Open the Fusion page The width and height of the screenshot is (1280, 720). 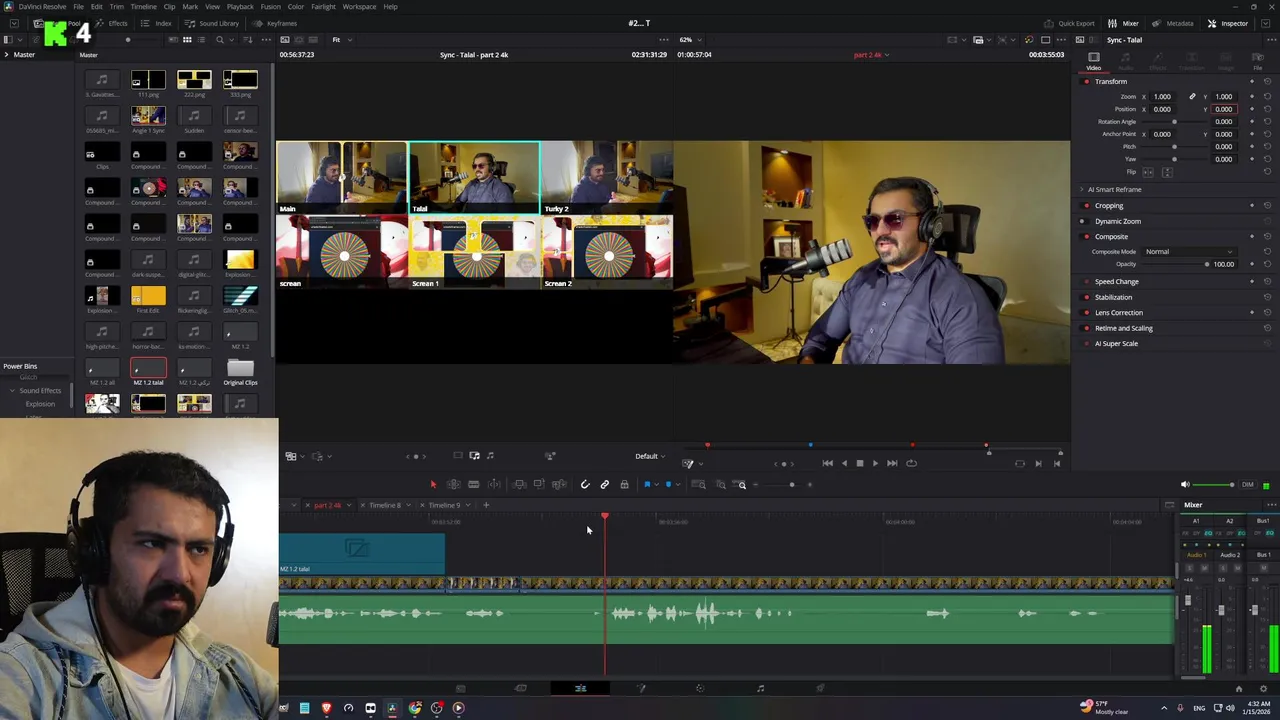[x=641, y=688]
